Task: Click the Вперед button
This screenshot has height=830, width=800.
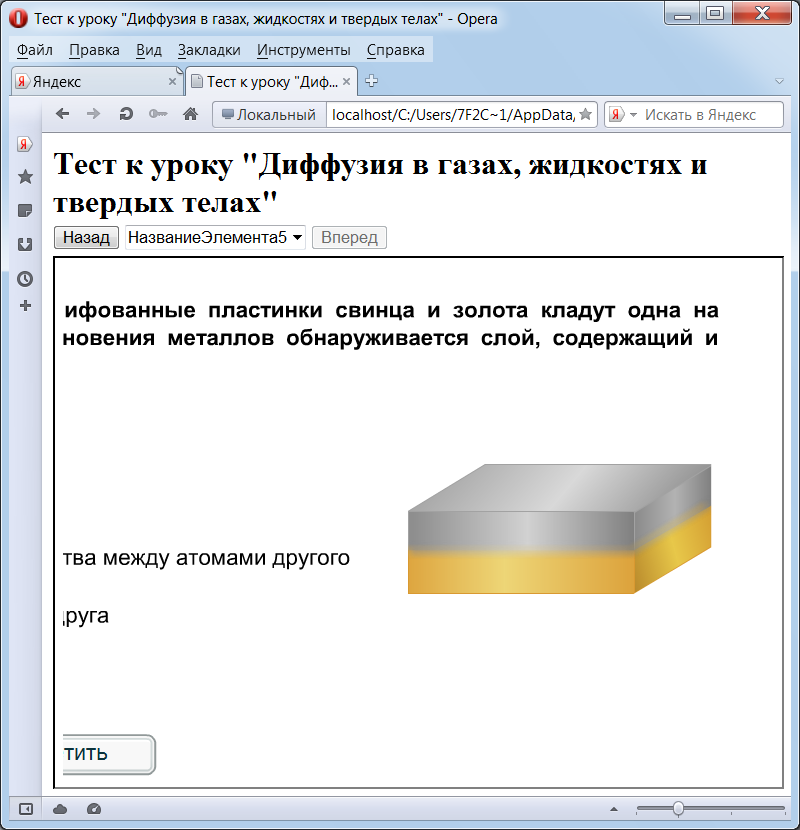Action: tap(349, 237)
